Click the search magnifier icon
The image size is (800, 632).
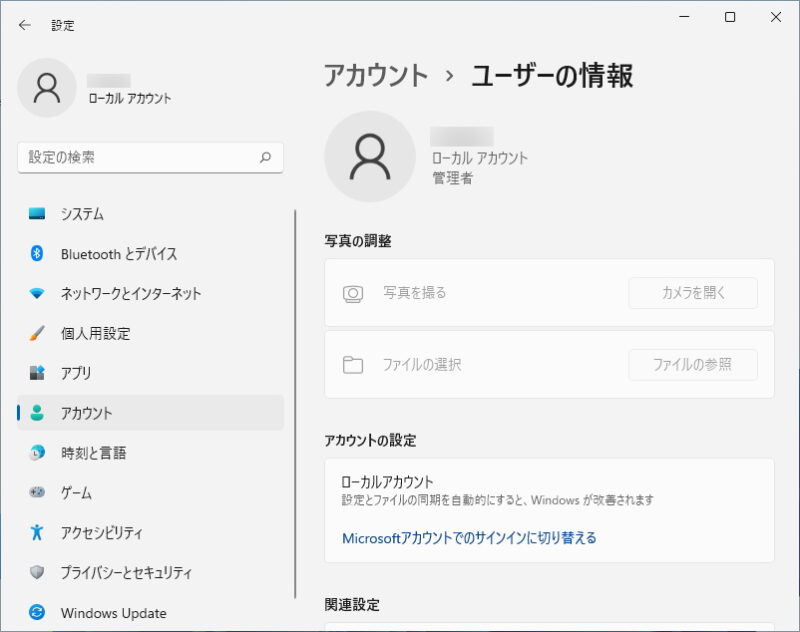265,157
